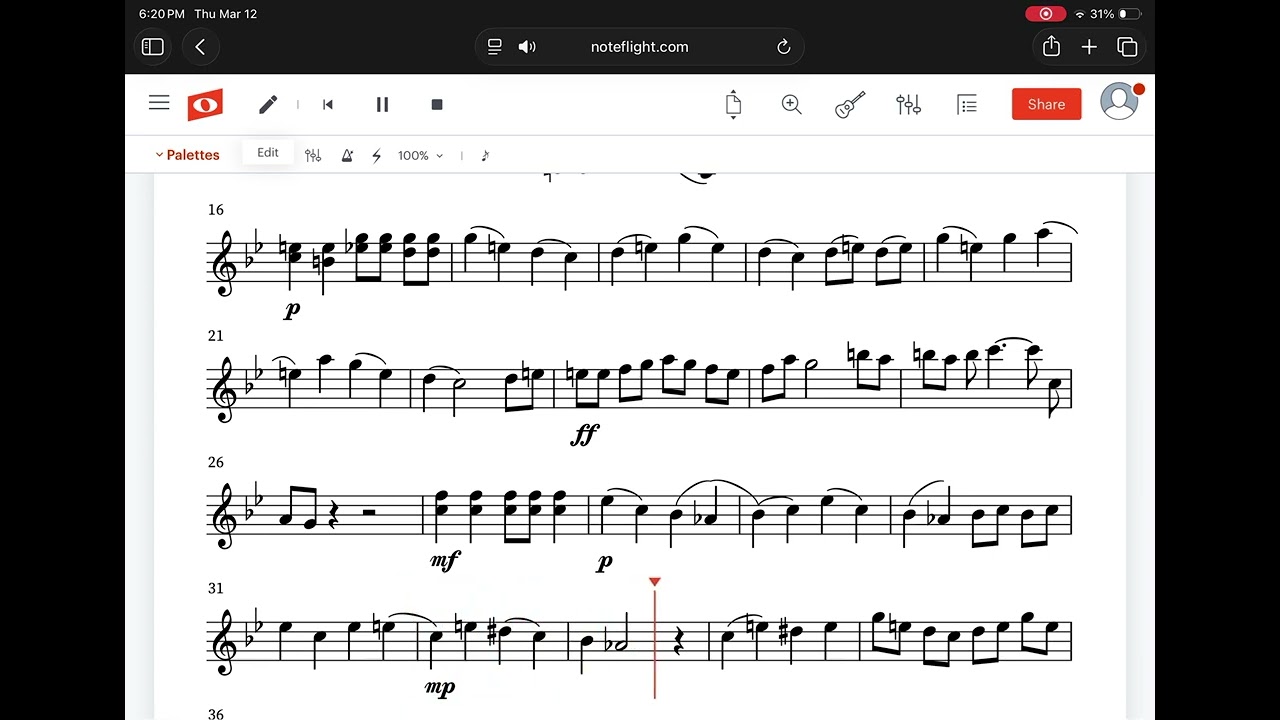
Task: Click the p dynamic marking in measure 16
Action: [x=292, y=310]
